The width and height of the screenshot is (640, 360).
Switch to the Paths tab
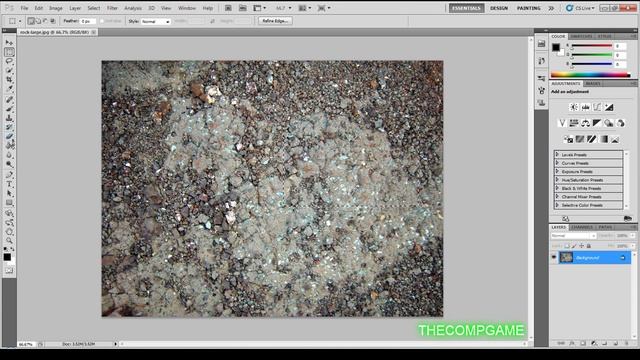pos(605,227)
